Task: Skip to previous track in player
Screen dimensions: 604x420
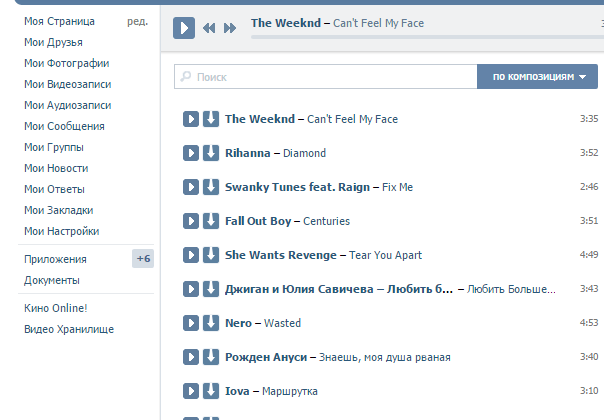Action: (x=209, y=28)
